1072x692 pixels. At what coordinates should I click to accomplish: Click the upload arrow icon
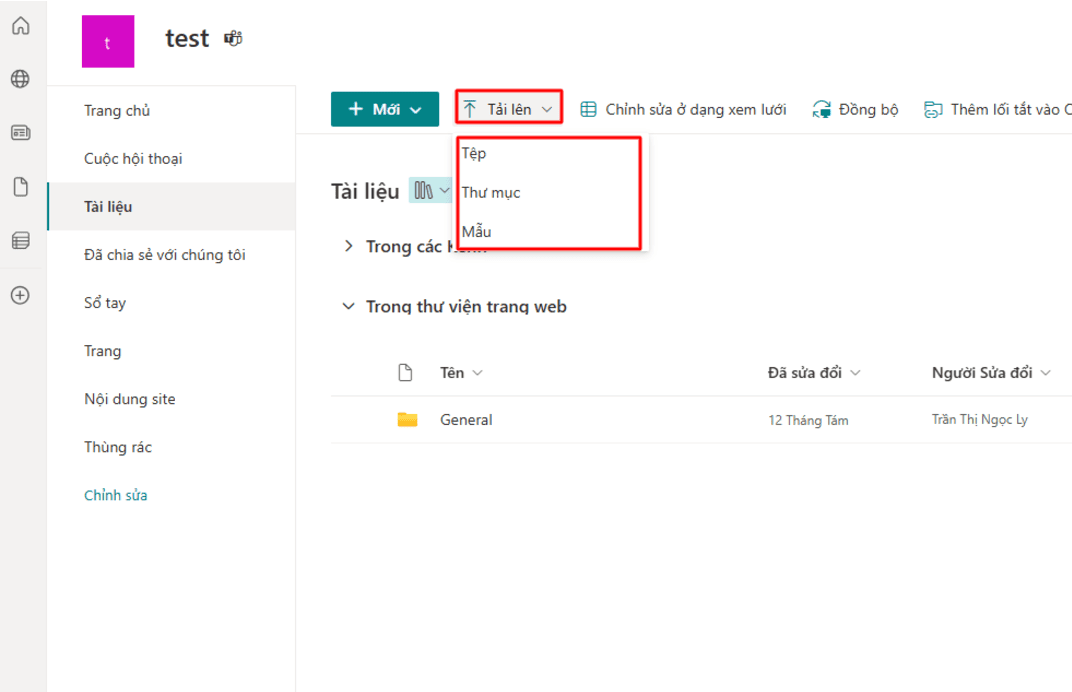coord(470,109)
